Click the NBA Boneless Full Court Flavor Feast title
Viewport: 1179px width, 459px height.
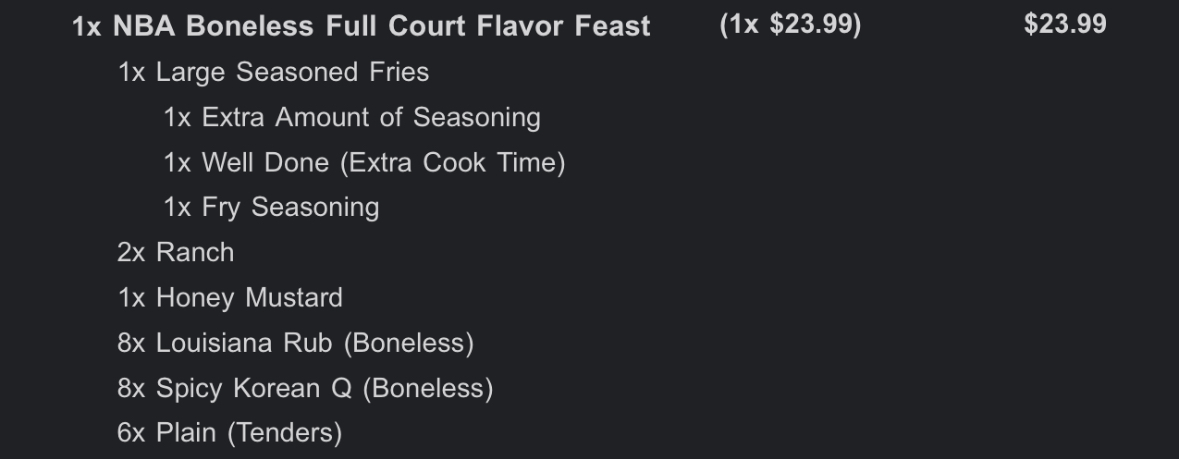coord(380,26)
